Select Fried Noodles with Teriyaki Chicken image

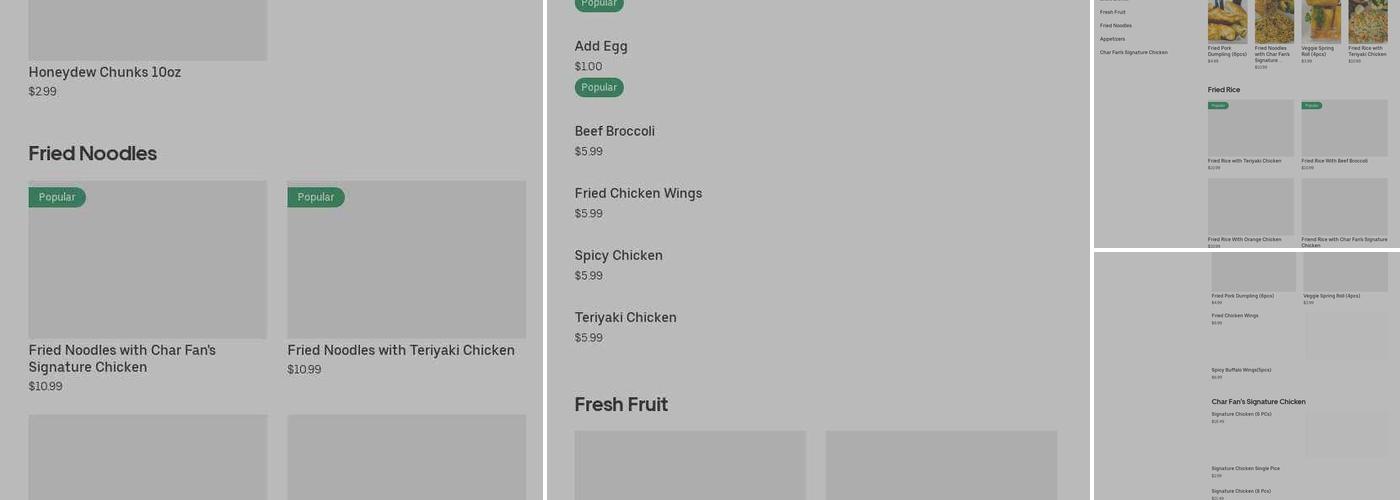click(x=406, y=260)
